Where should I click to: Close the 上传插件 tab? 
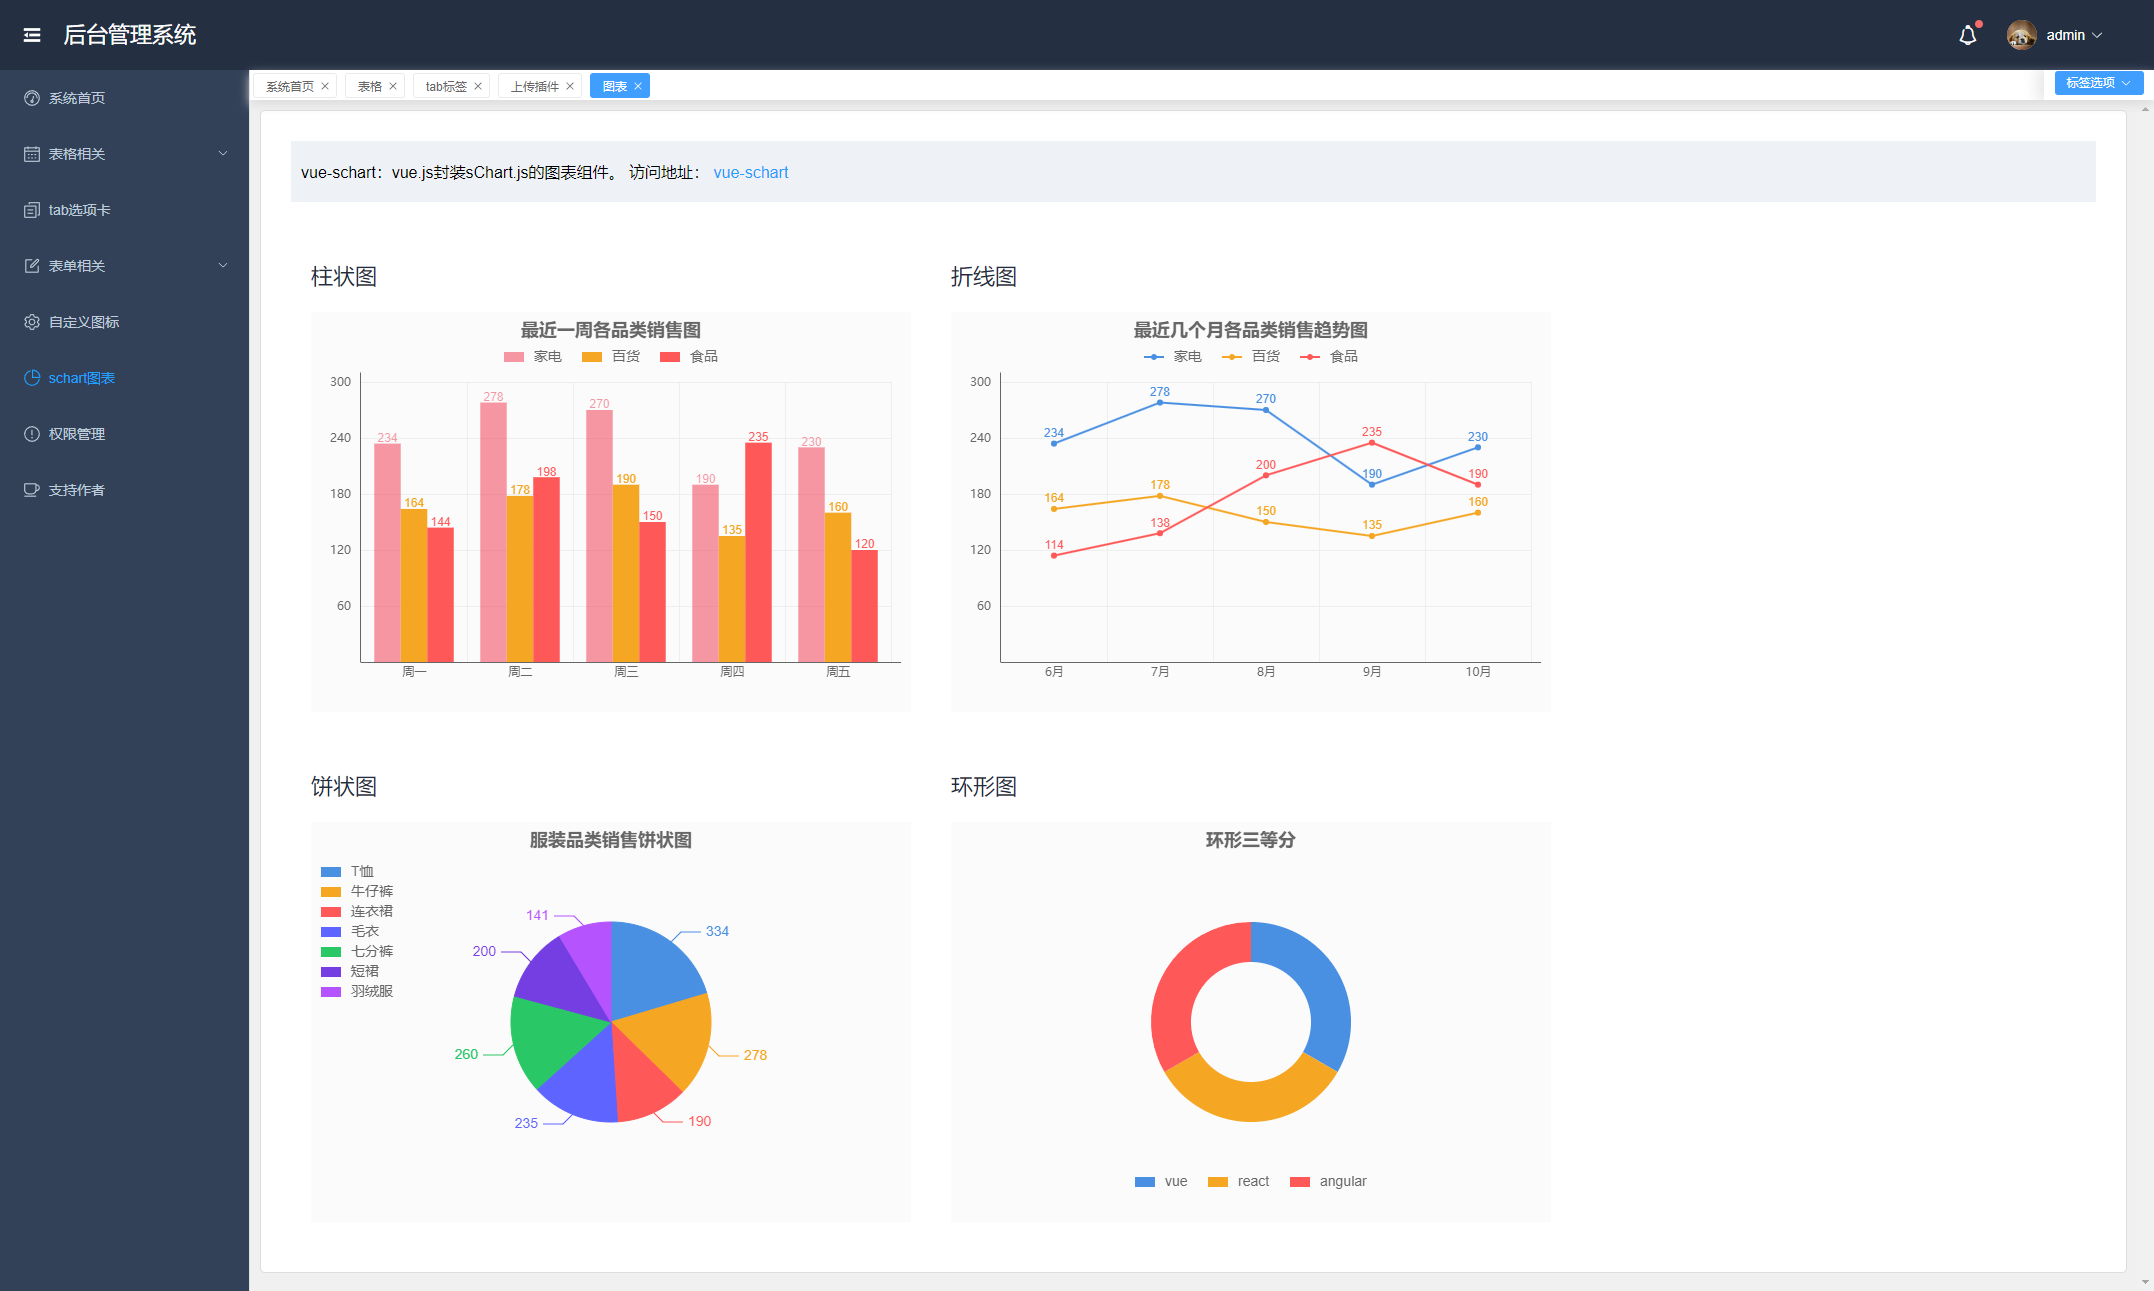click(x=570, y=86)
